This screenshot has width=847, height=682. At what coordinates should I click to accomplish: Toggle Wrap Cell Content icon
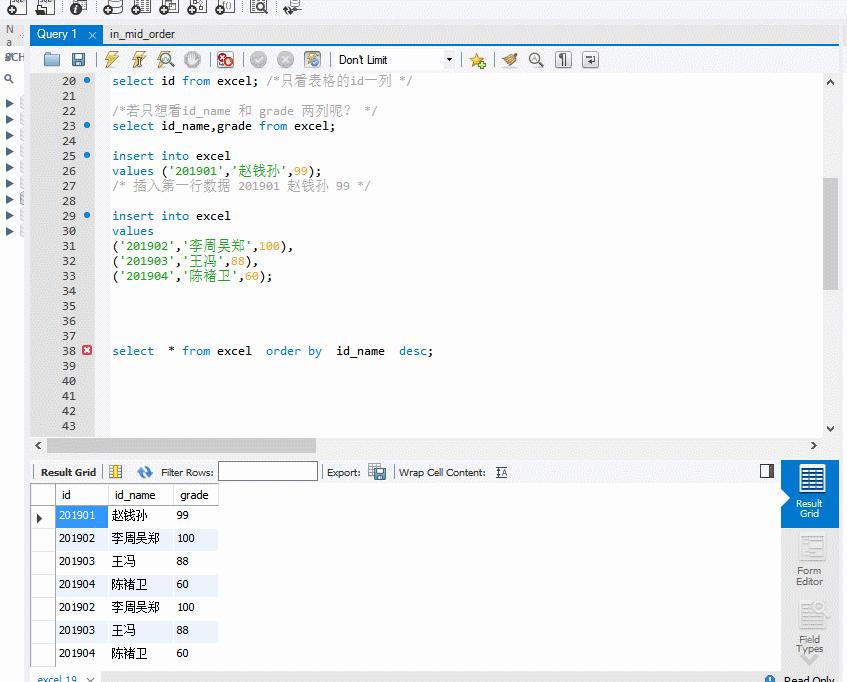[501, 472]
